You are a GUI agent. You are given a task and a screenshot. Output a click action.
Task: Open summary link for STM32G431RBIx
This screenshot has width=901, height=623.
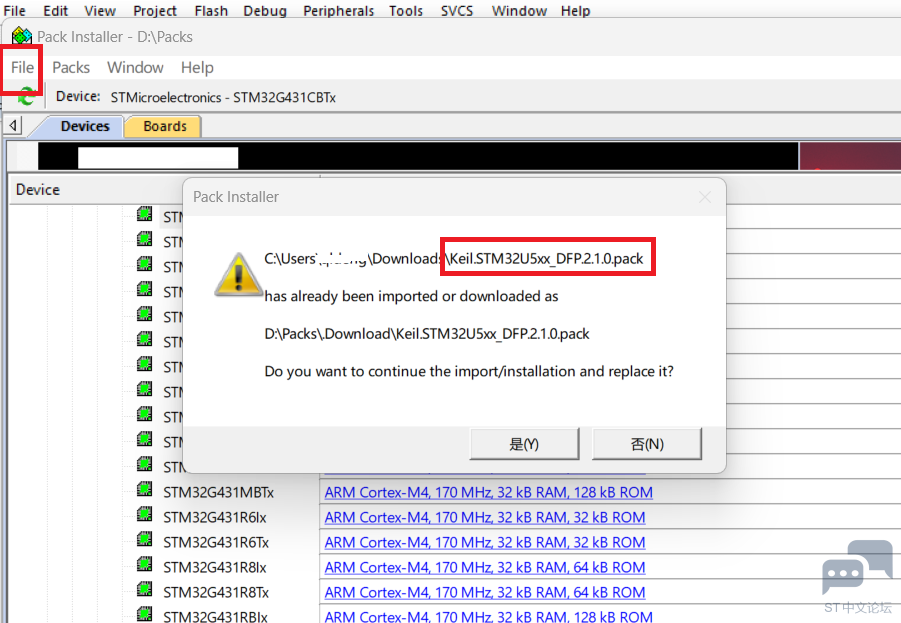(488, 616)
